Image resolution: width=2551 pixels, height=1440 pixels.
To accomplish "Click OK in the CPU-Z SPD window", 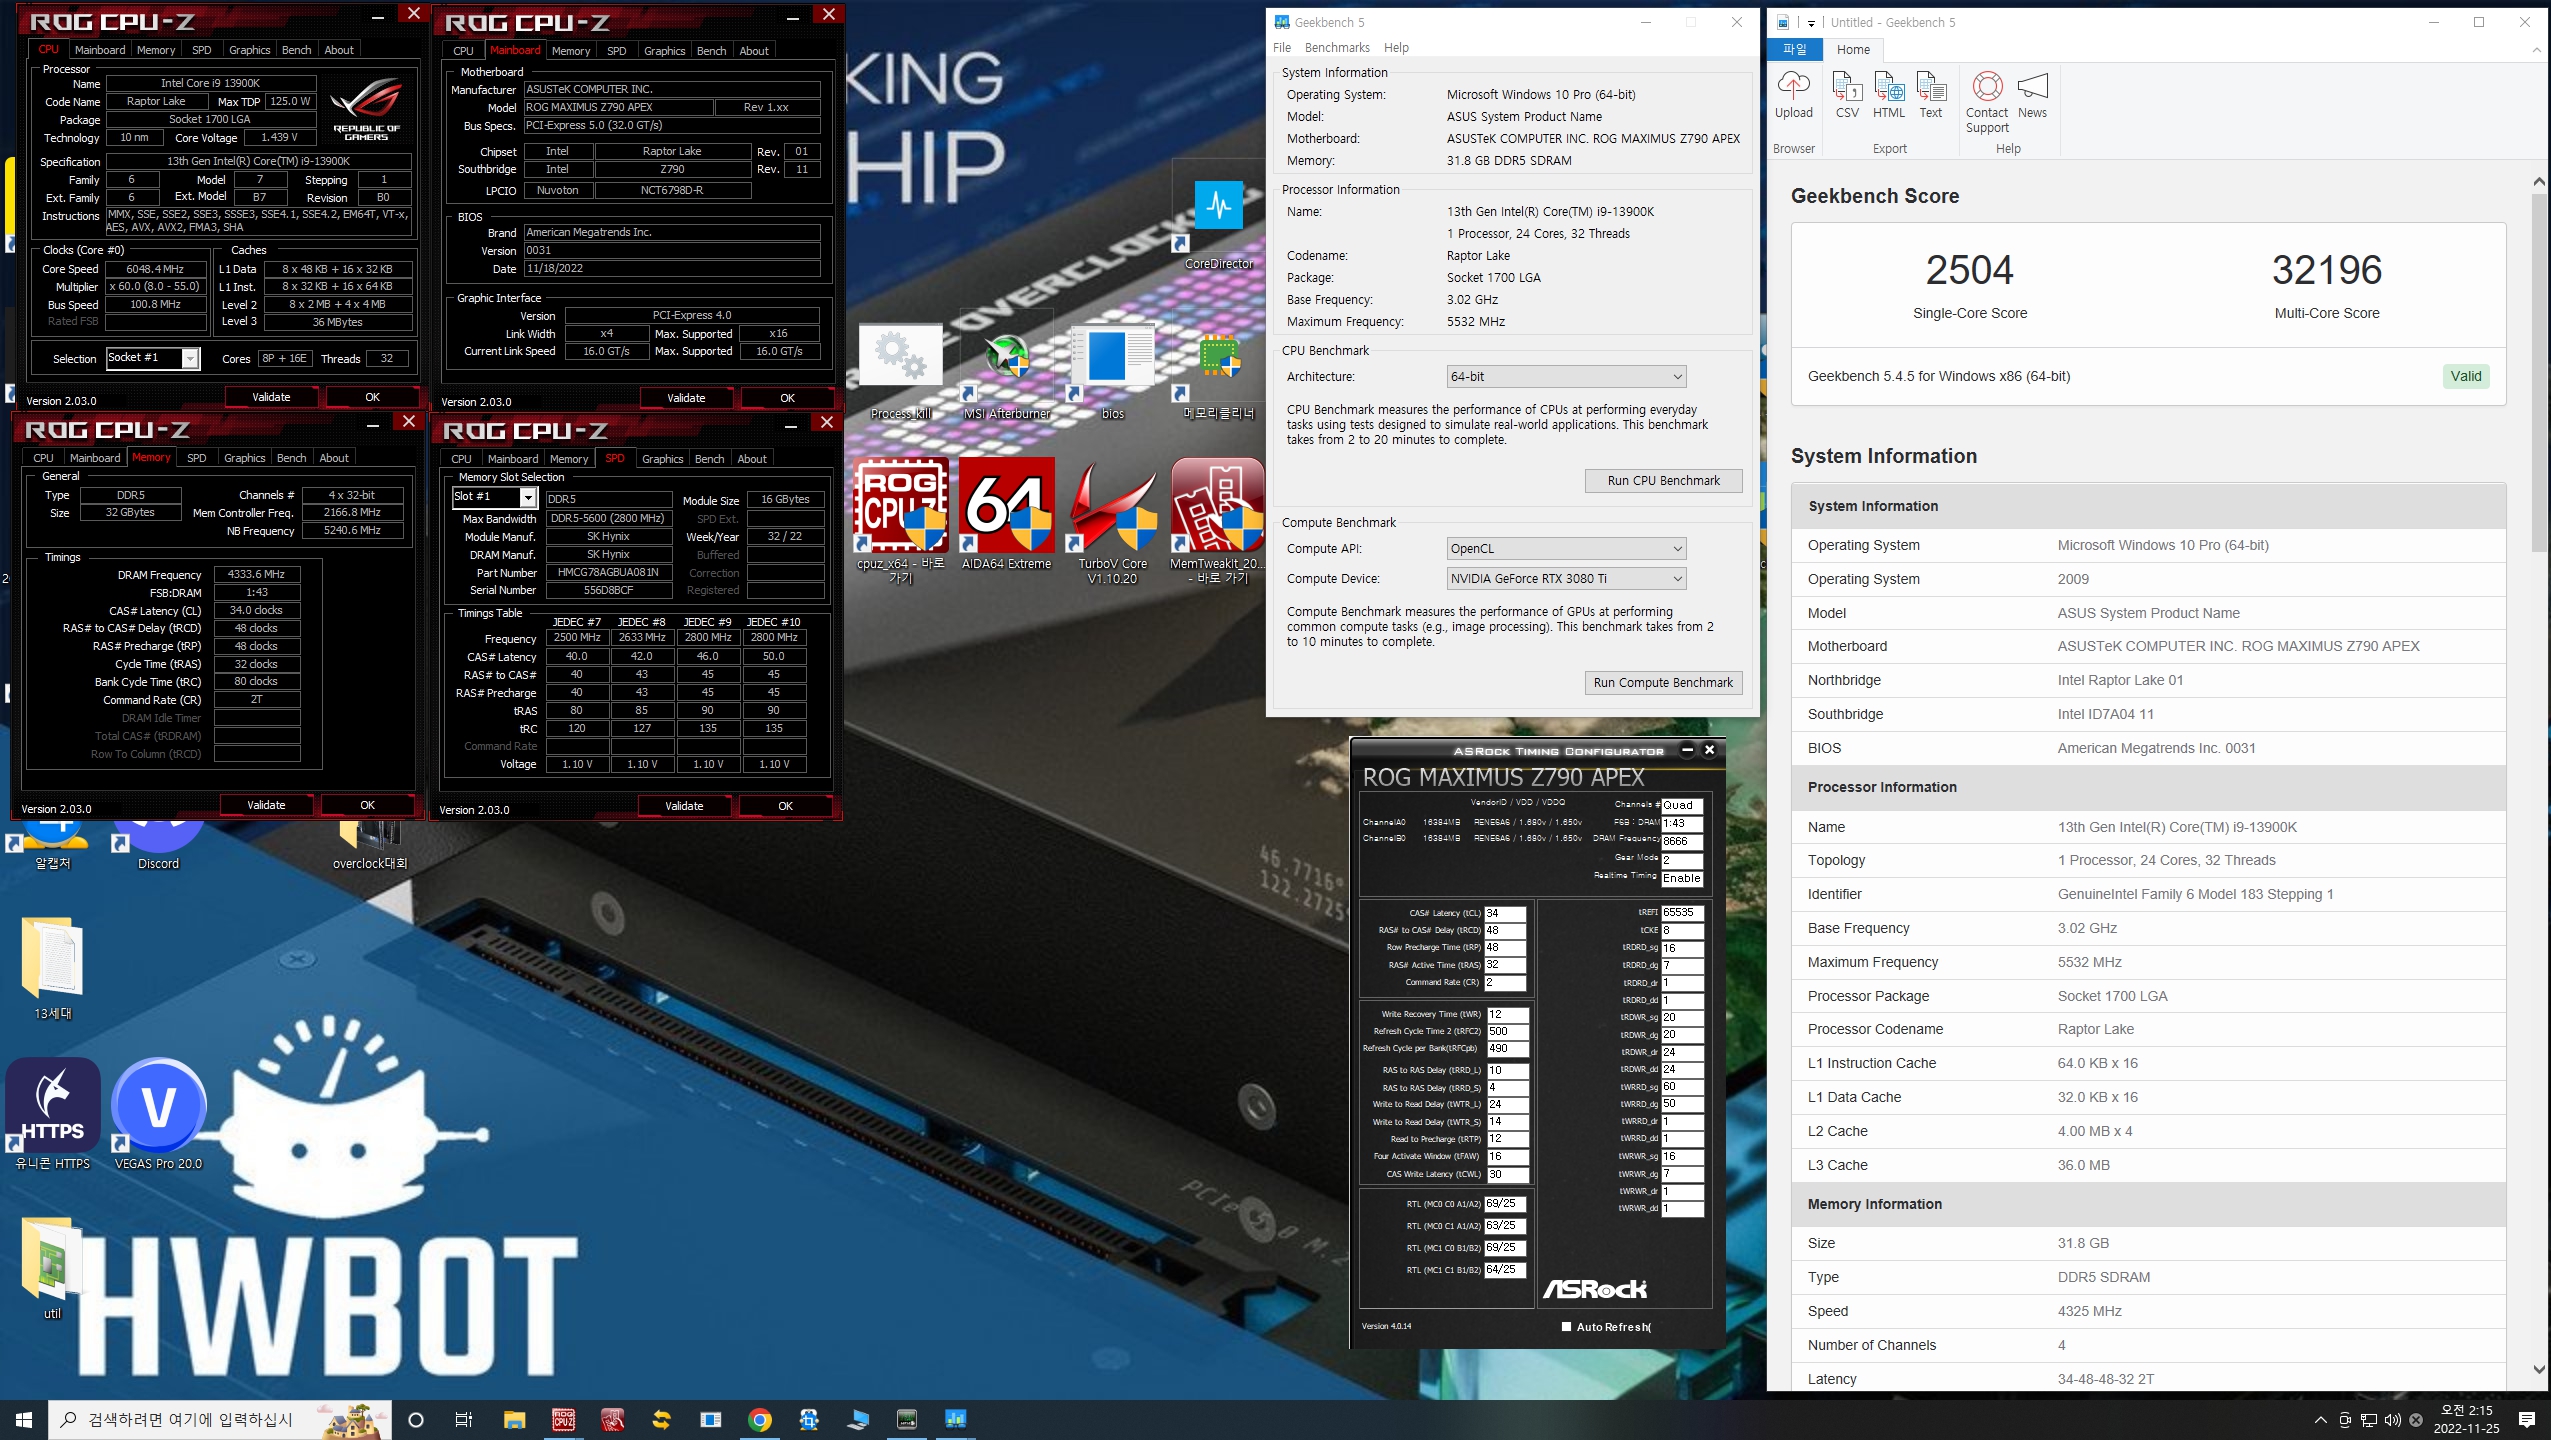I will coord(785,806).
